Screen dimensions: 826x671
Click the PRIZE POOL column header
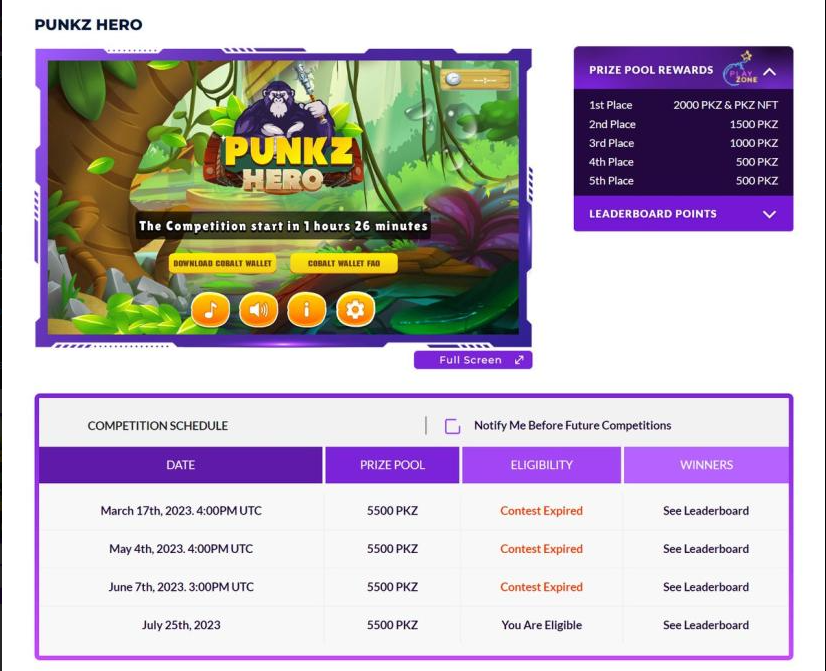pos(392,465)
